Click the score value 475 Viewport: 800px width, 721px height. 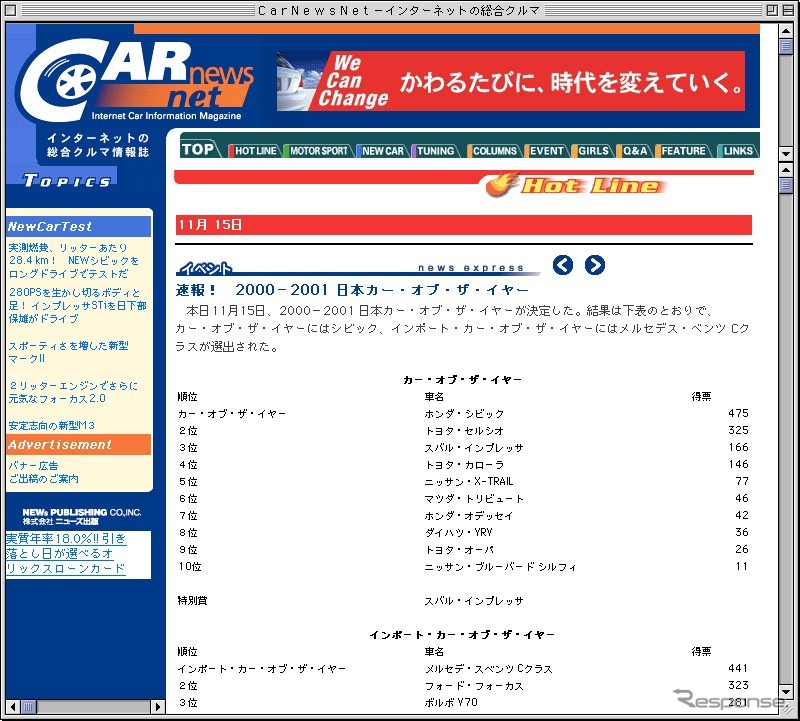[738, 413]
